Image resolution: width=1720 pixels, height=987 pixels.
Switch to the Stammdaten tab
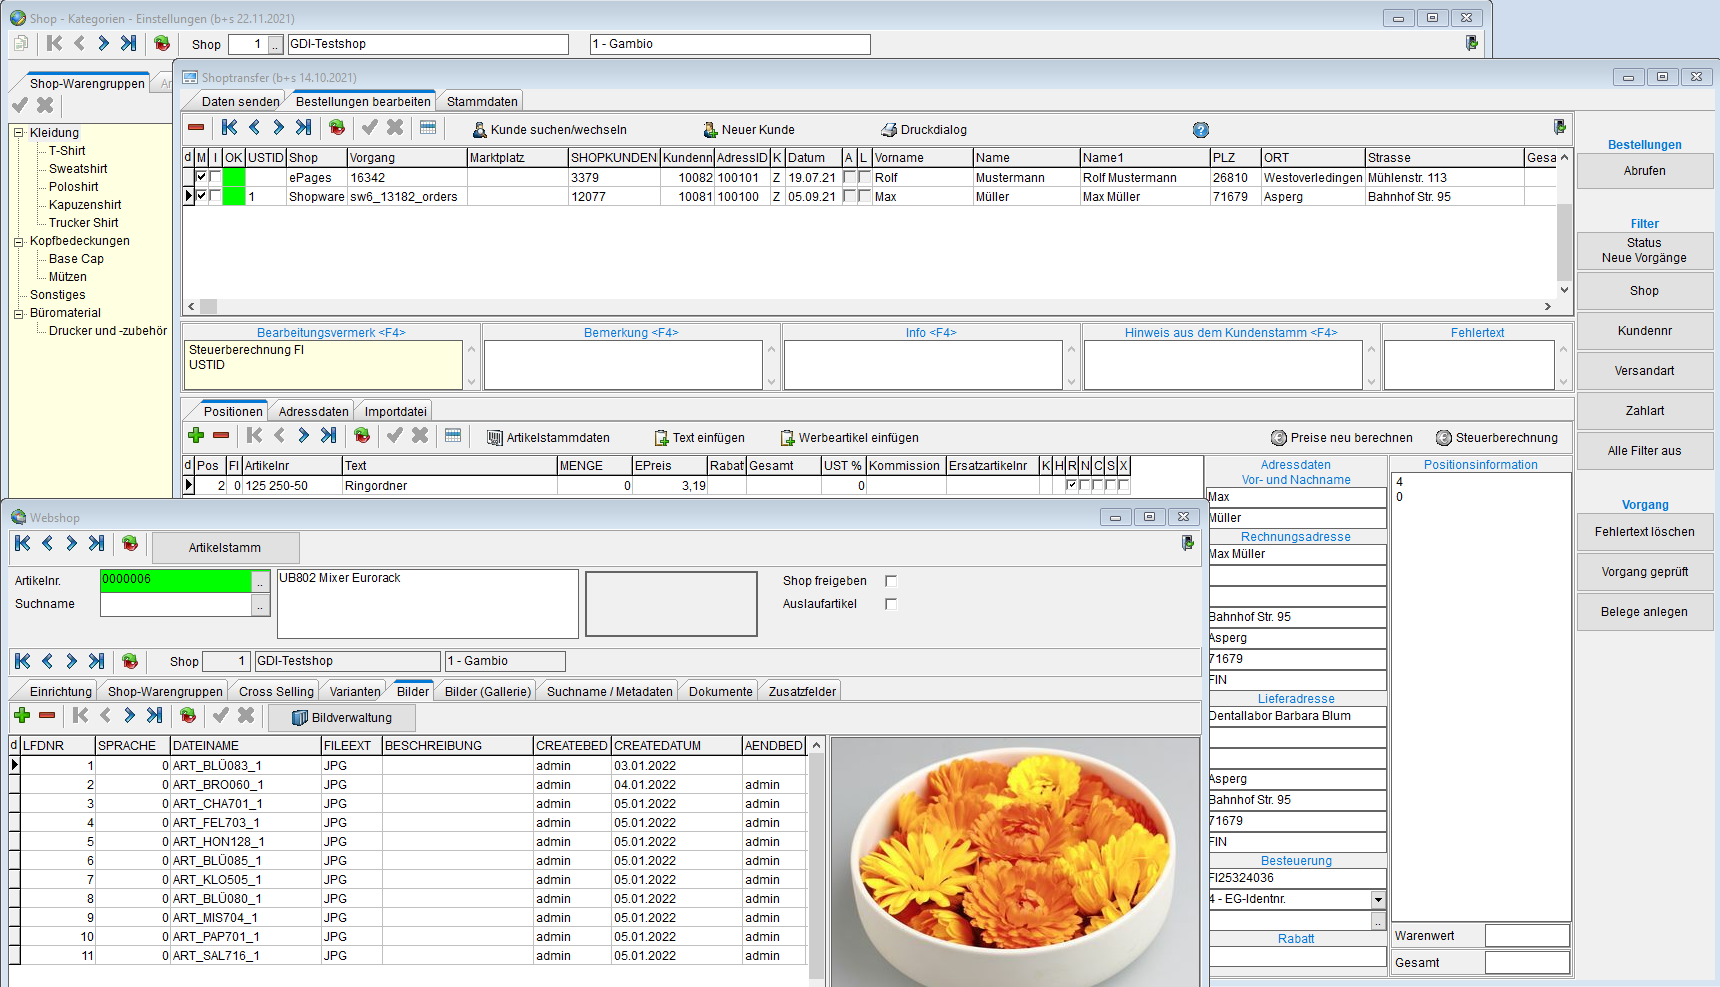coord(482,101)
